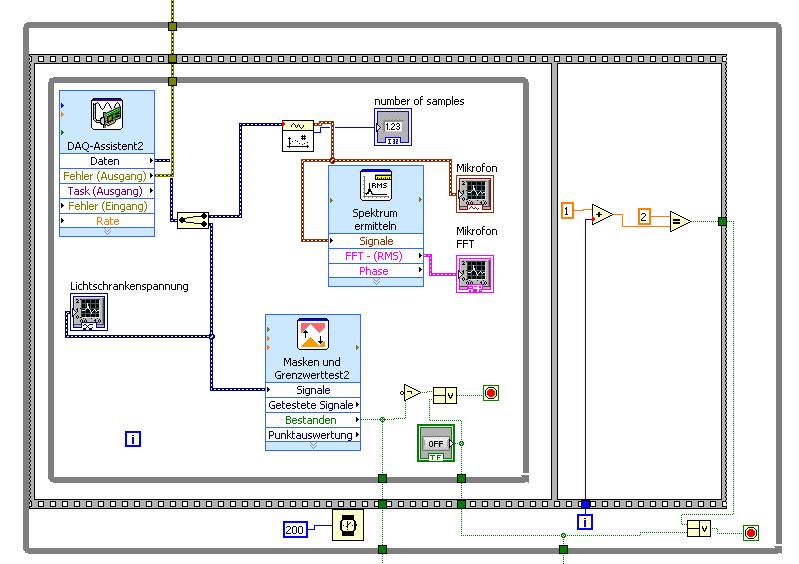This screenshot has height=564, width=799.
Task: Click the Phase output row
Action: pyautogui.click(x=376, y=271)
